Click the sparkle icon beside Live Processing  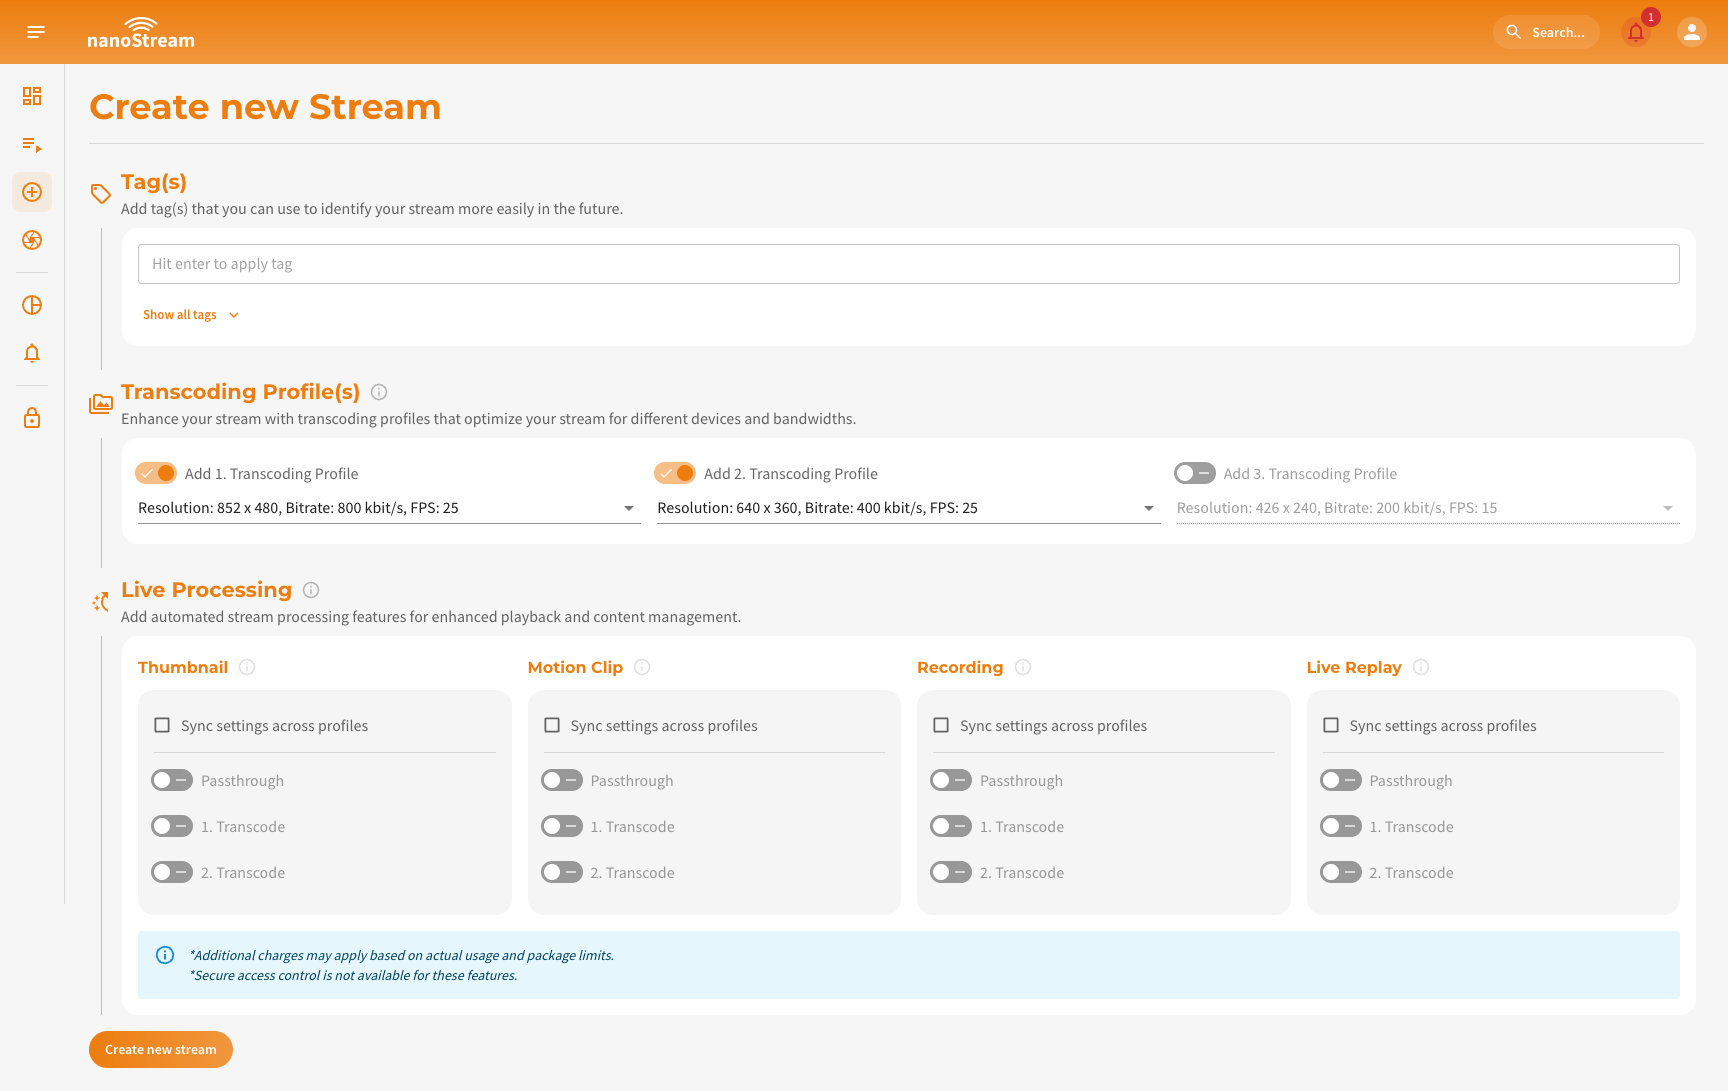(101, 602)
